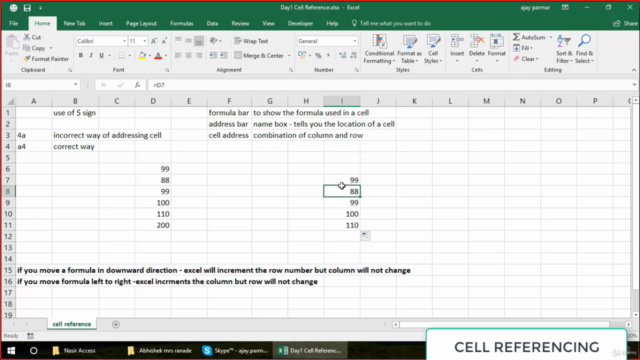
Task: Switch to the Formulas tab
Action: click(182, 24)
